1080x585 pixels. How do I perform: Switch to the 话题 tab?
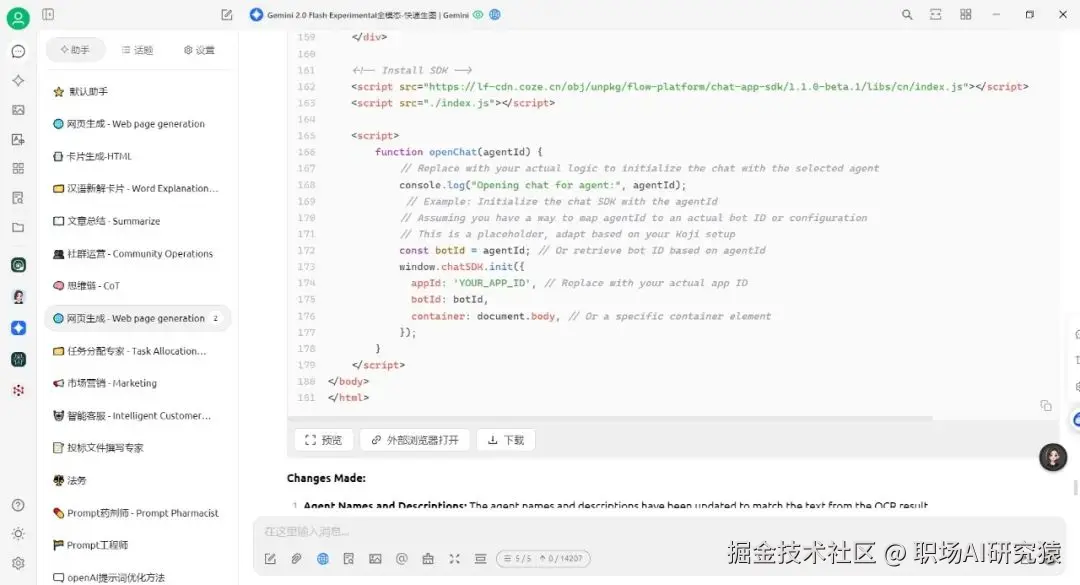pyautogui.click(x=137, y=50)
